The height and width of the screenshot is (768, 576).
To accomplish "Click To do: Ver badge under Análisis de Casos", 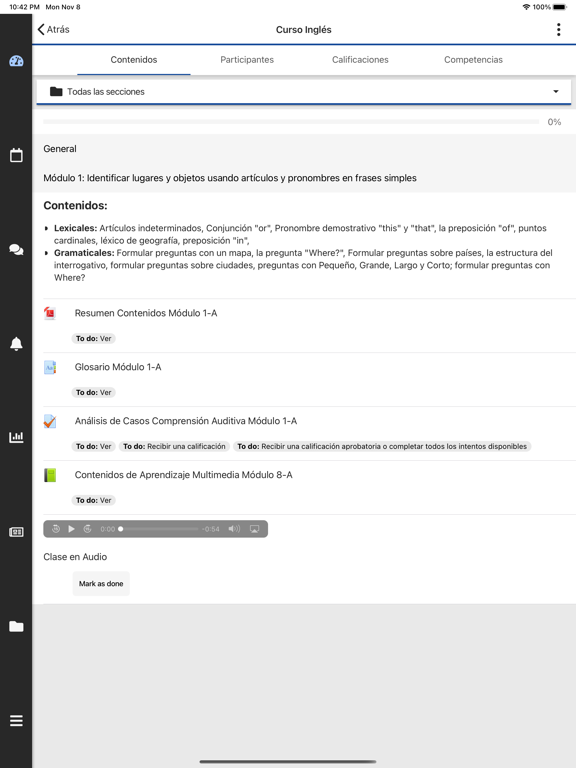I will coord(94,446).
